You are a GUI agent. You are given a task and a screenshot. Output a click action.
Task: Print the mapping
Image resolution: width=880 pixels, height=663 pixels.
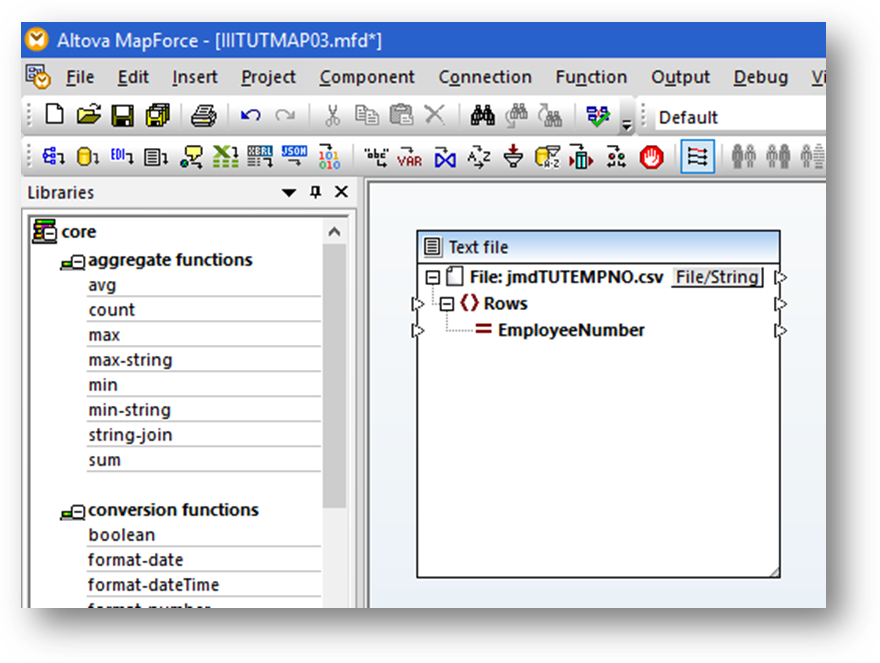(x=203, y=115)
